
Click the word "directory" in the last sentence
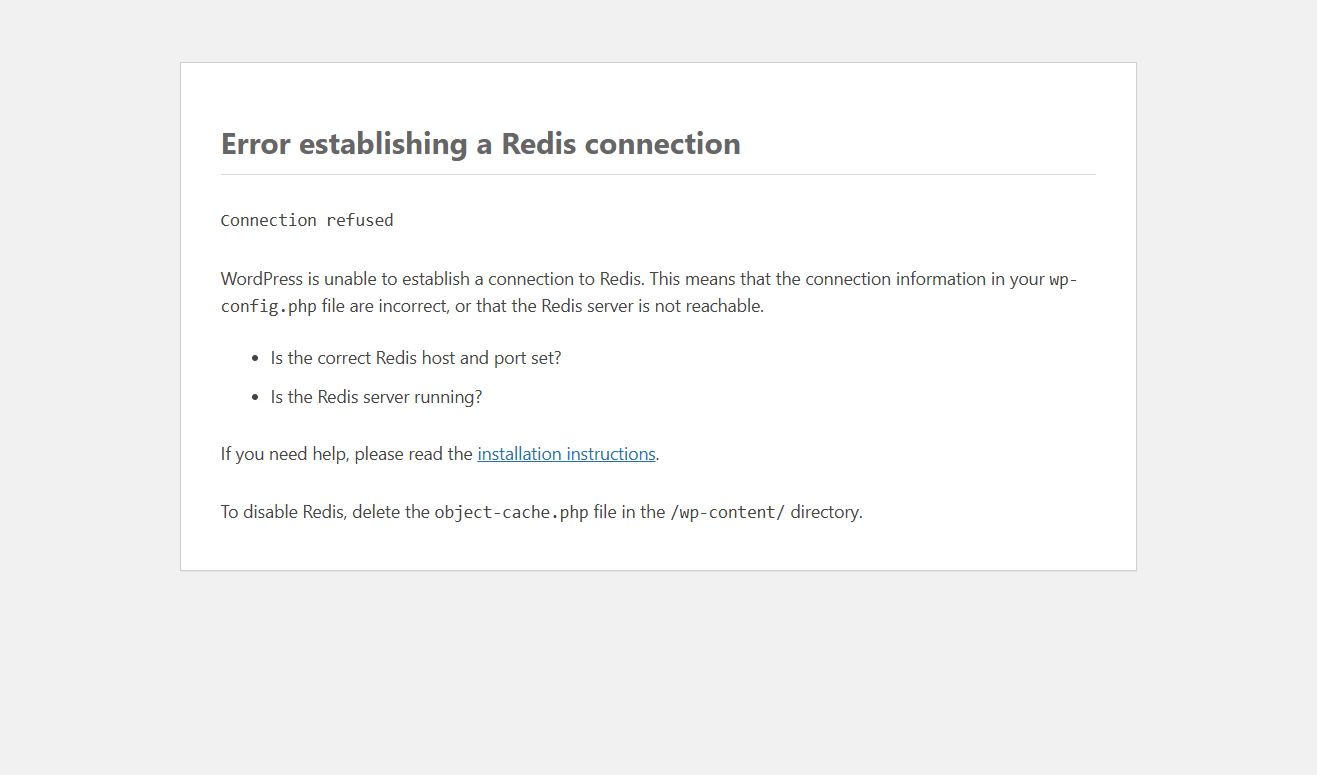(x=824, y=512)
